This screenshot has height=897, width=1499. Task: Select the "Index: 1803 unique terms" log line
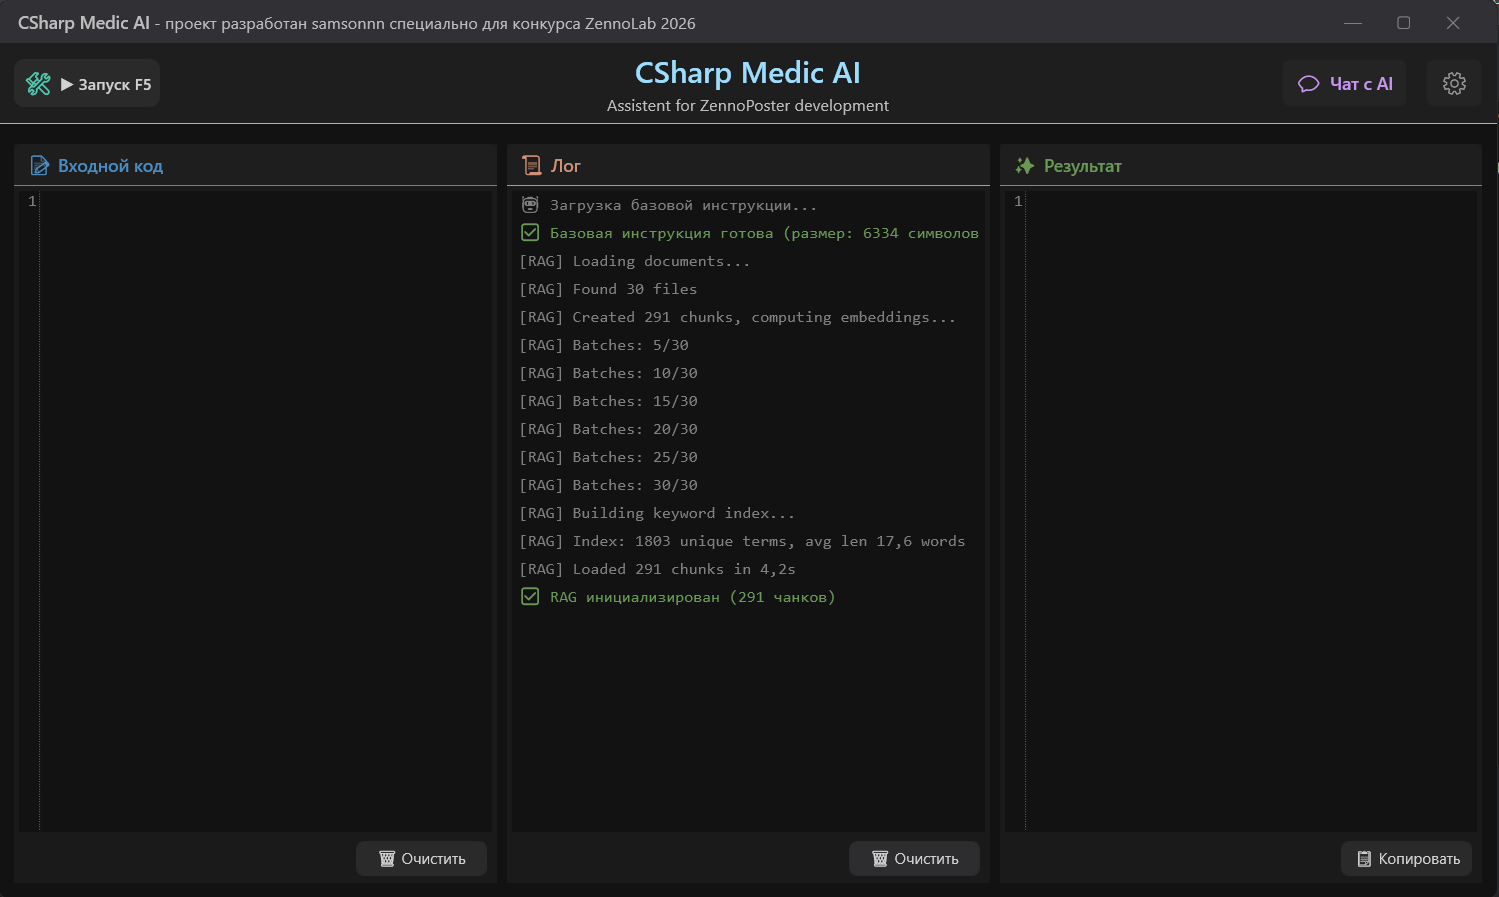(x=742, y=541)
